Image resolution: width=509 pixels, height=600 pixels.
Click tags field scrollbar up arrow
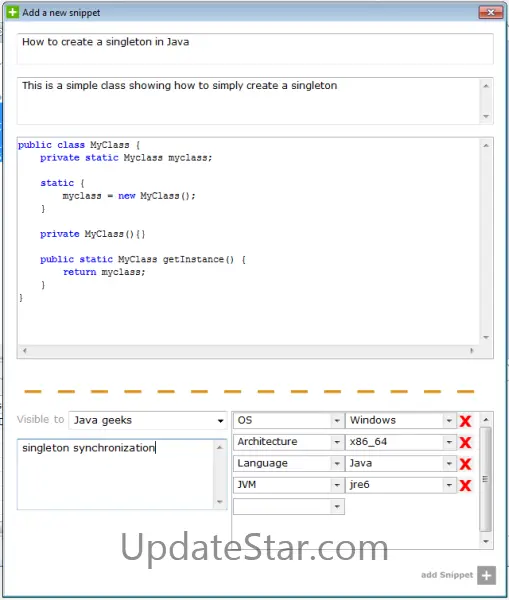click(220, 447)
